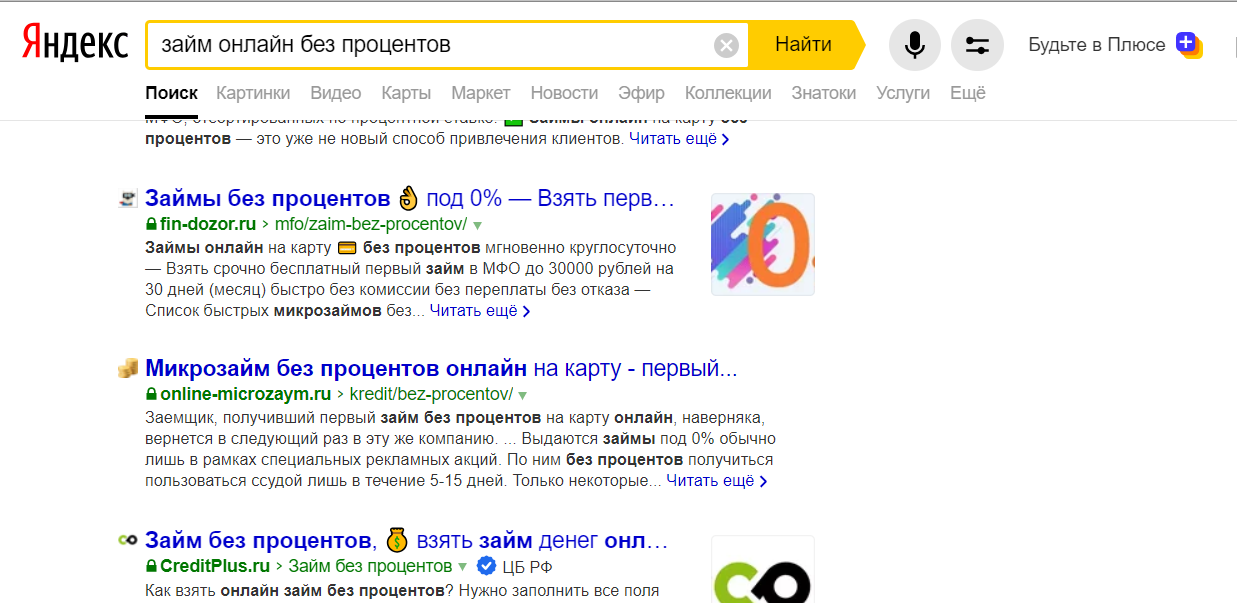This screenshot has width=1237, height=603.
Task: Click the kredit/bez-procentov/ path link
Action: click(431, 394)
